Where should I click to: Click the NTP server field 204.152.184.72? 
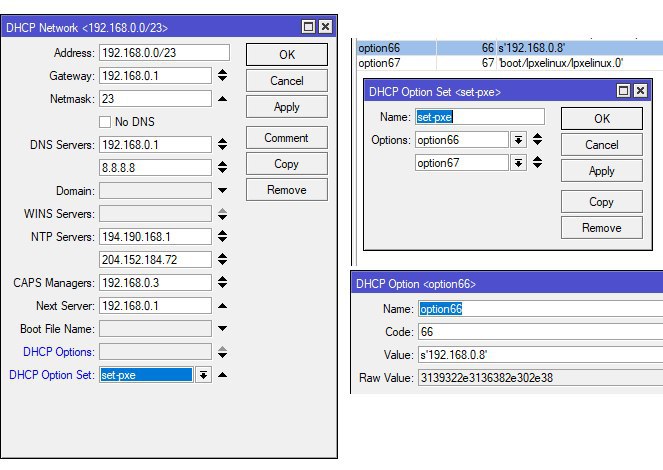click(155, 260)
